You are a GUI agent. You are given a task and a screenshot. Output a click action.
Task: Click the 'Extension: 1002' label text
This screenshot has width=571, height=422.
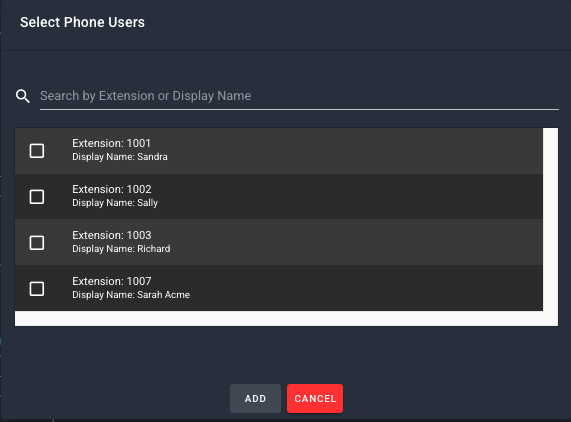(x=112, y=189)
